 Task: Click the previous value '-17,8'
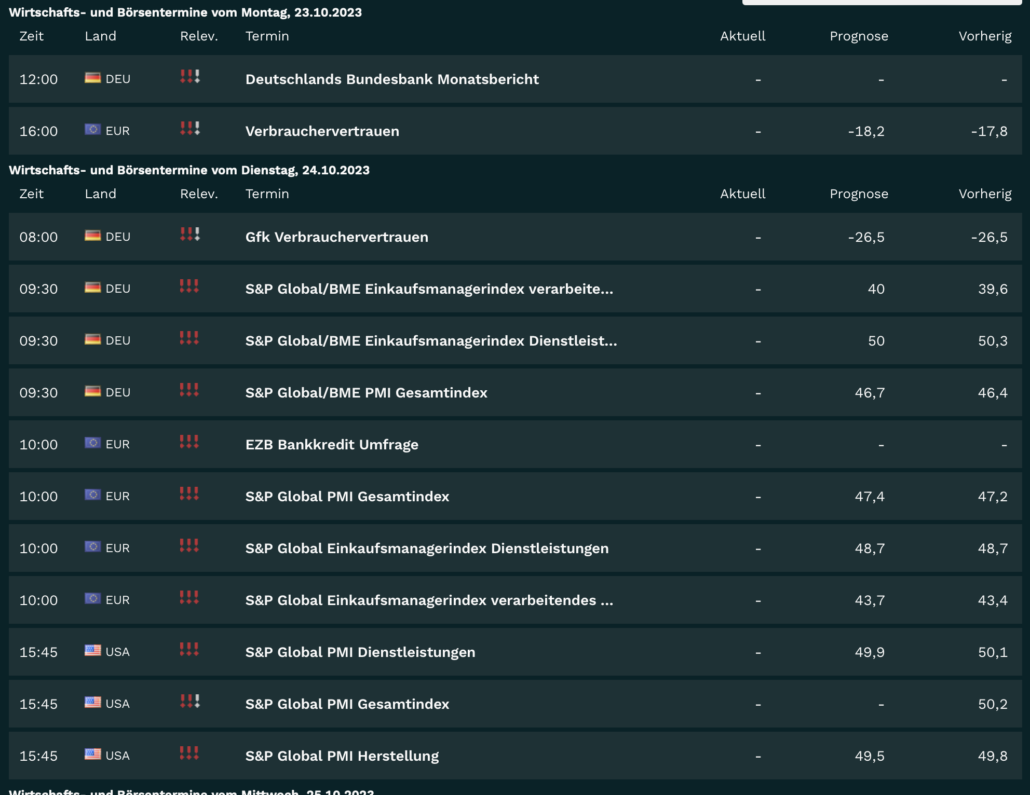989,131
